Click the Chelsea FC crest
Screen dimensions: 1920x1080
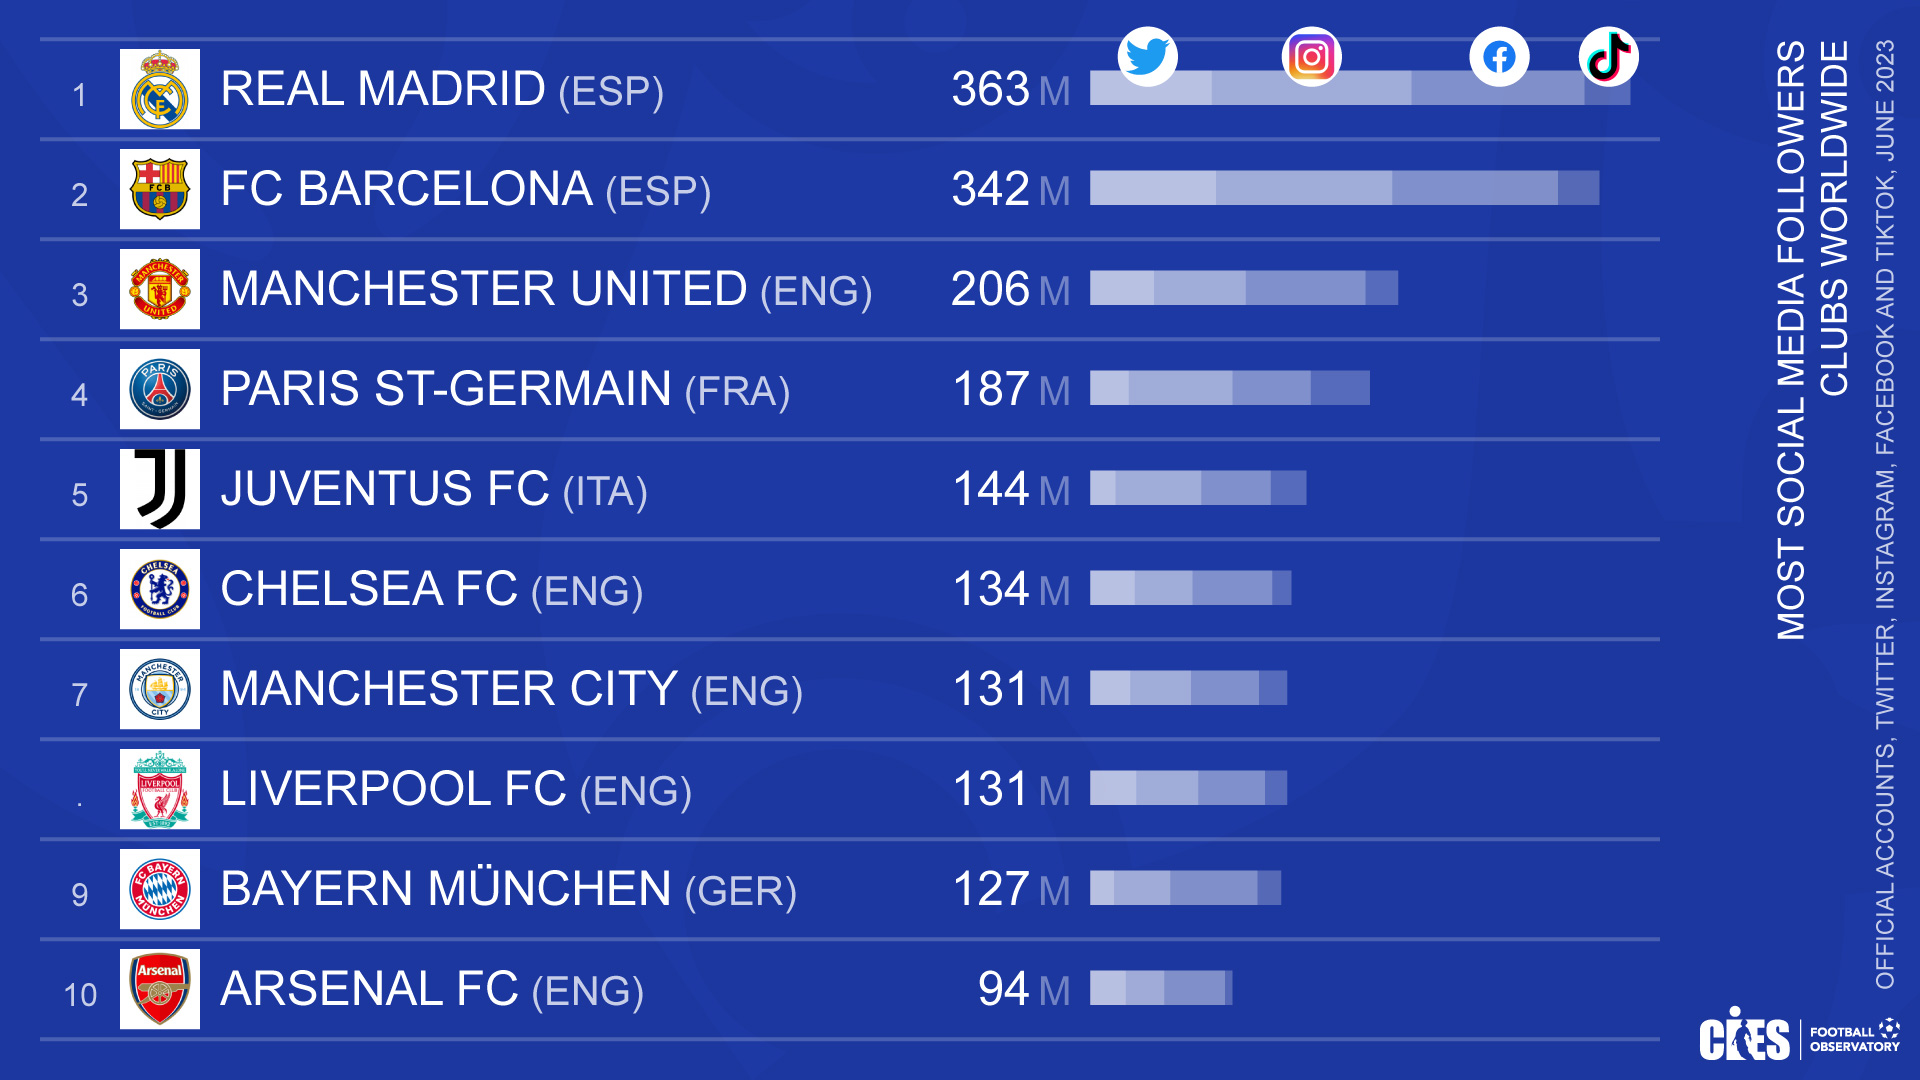click(160, 589)
